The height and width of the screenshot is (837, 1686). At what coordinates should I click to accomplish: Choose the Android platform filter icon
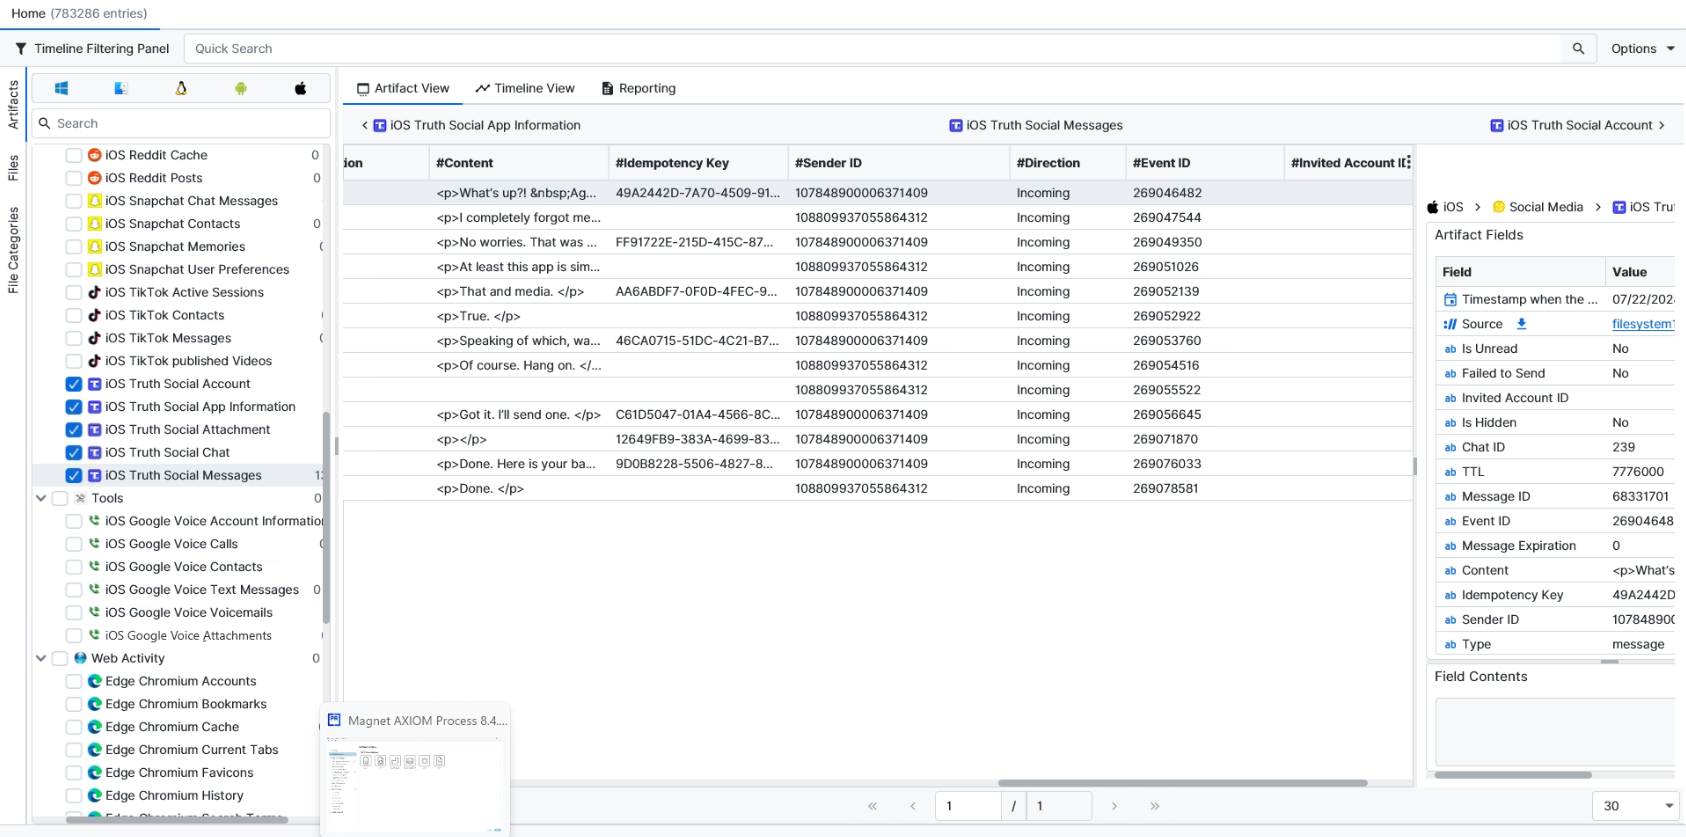click(241, 88)
